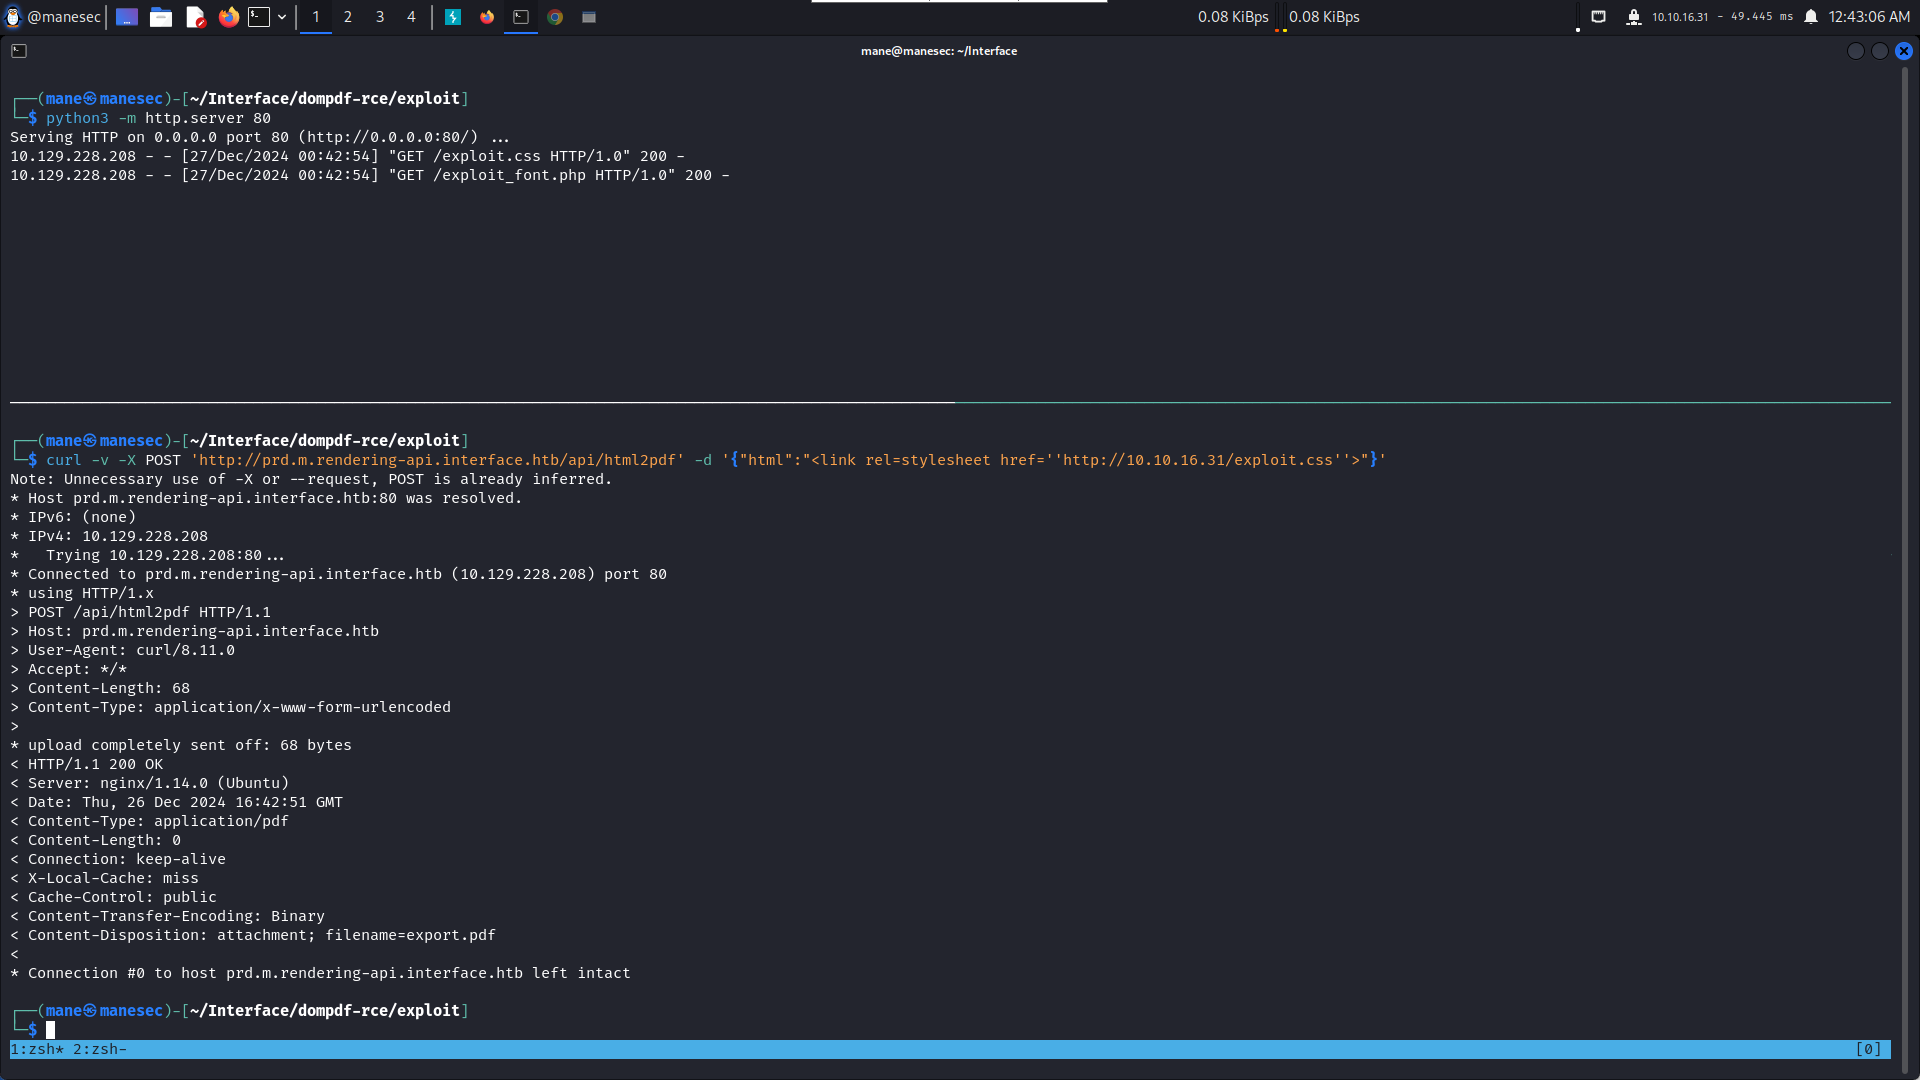
Task: Minimize the terminal window
Action: point(1856,51)
